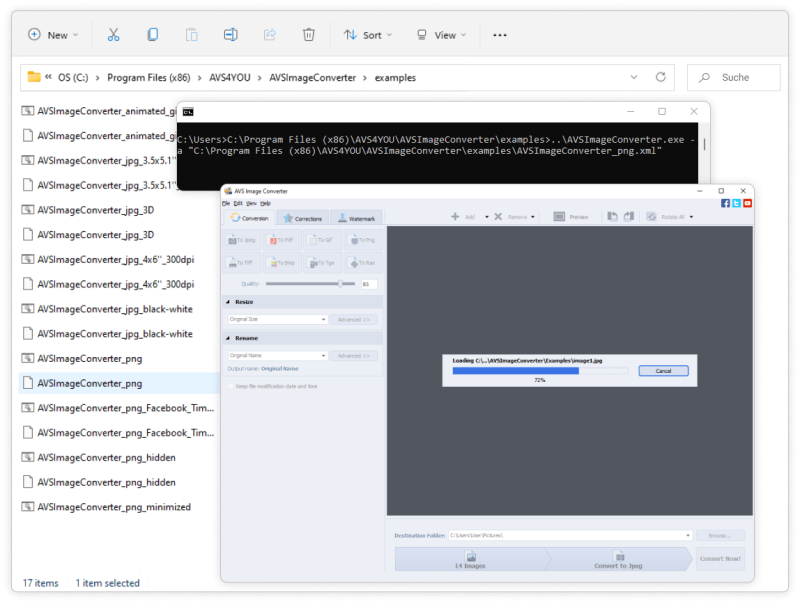Click the To Png format button
This screenshot has width=800, height=604.
[x=363, y=240]
